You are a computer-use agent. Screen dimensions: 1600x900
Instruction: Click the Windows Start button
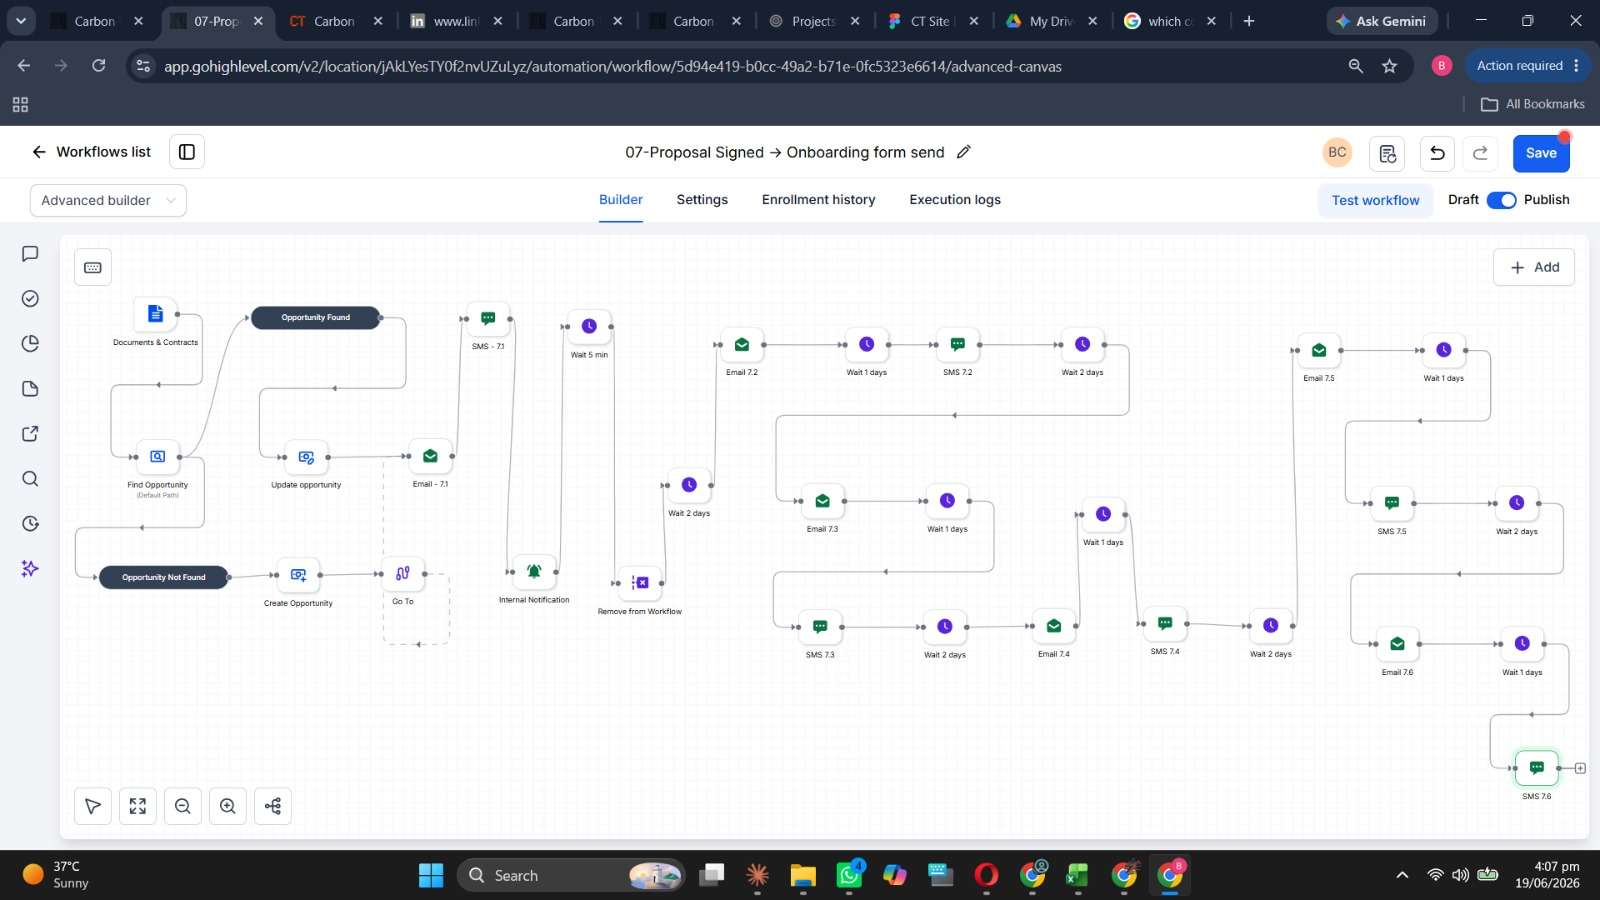point(431,875)
